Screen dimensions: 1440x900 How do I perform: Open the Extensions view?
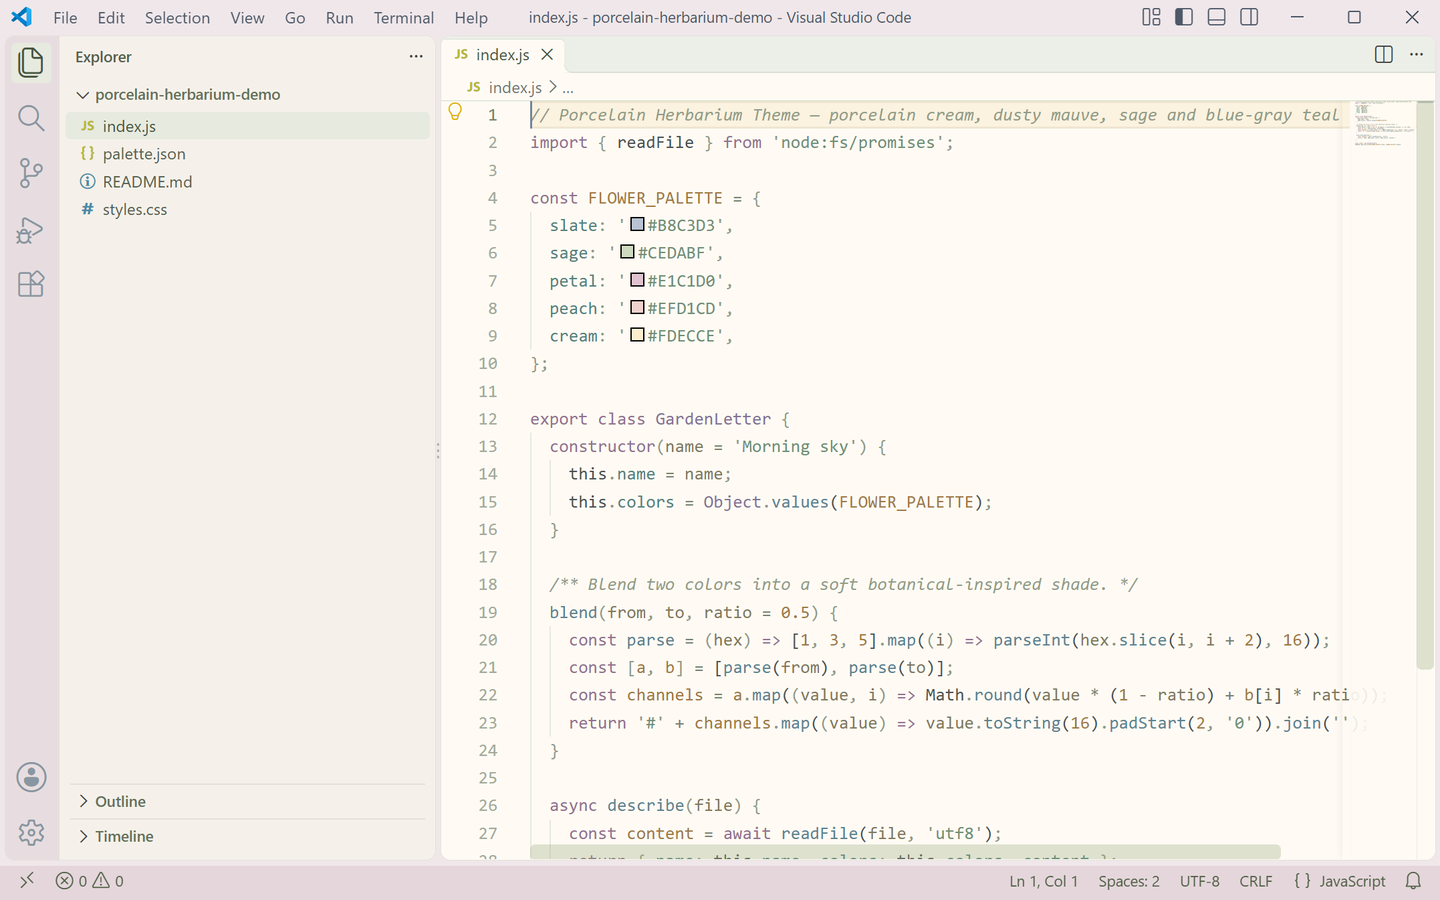(31, 284)
